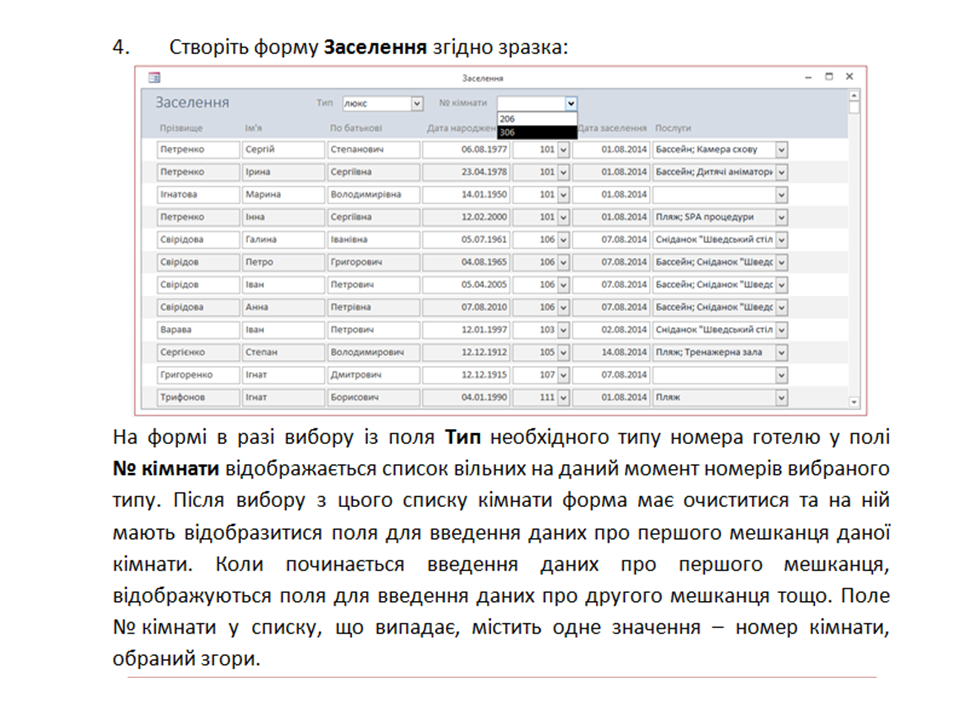Expand room dropdown in Петренко Сергій row

tap(564, 149)
